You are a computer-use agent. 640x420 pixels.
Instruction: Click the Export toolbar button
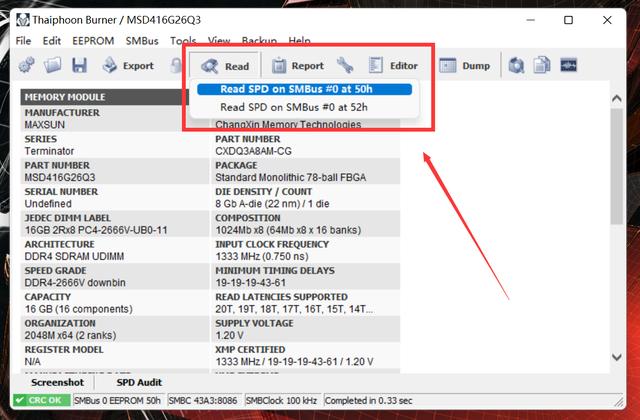click(128, 65)
